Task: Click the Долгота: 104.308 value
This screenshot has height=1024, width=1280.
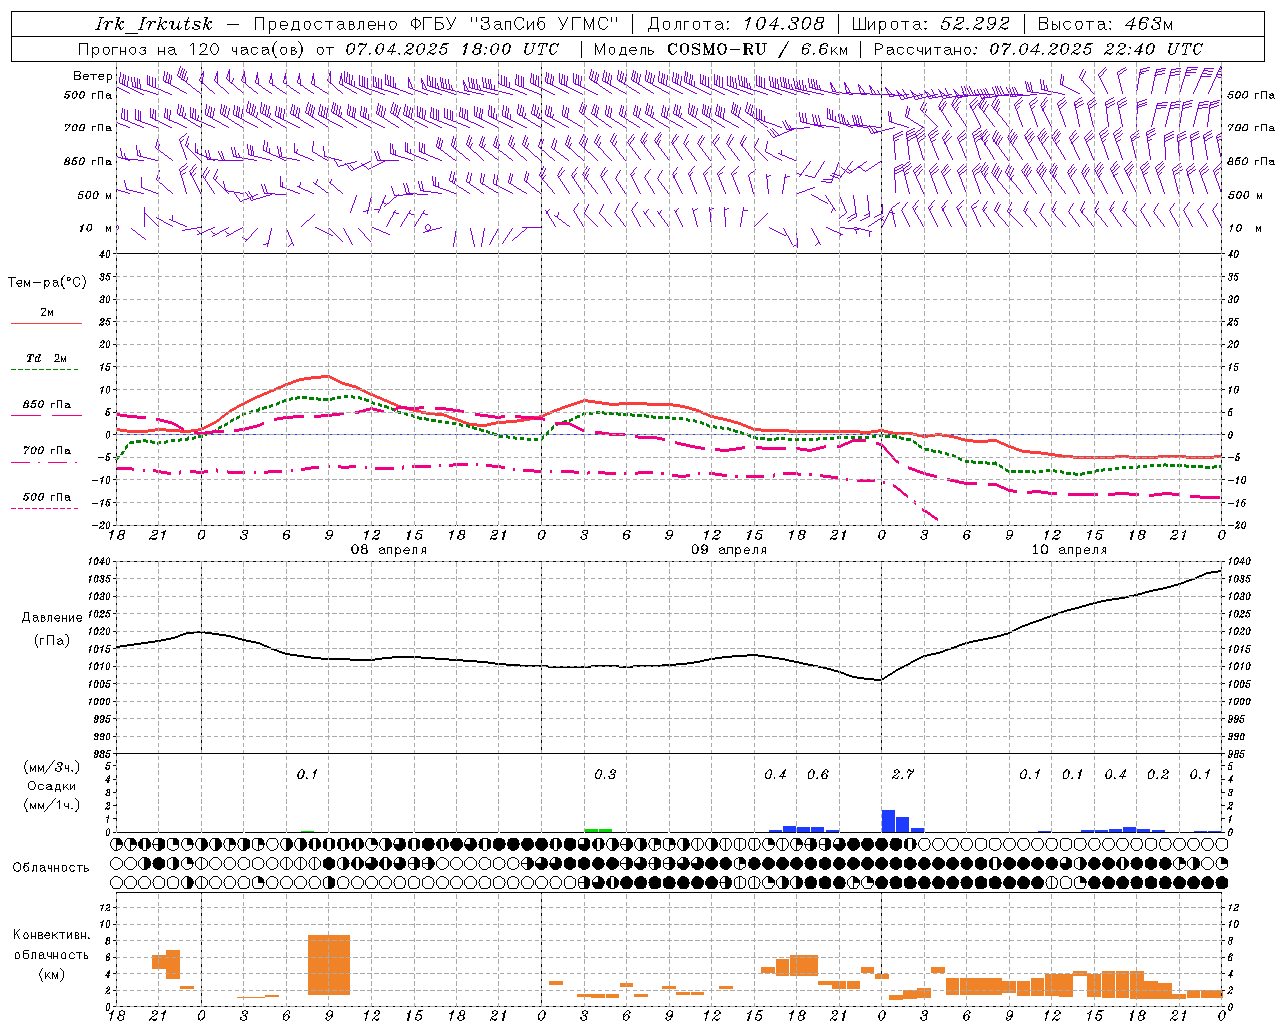Action: point(736,24)
